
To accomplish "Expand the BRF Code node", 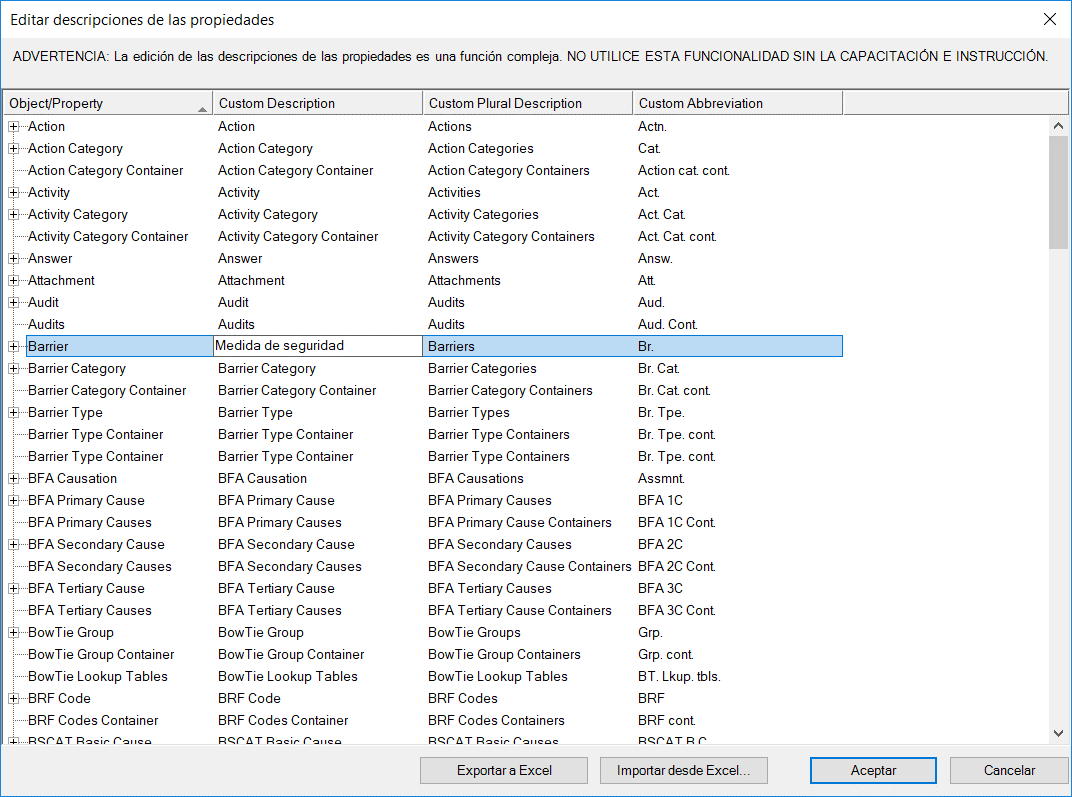I will pos(13,699).
